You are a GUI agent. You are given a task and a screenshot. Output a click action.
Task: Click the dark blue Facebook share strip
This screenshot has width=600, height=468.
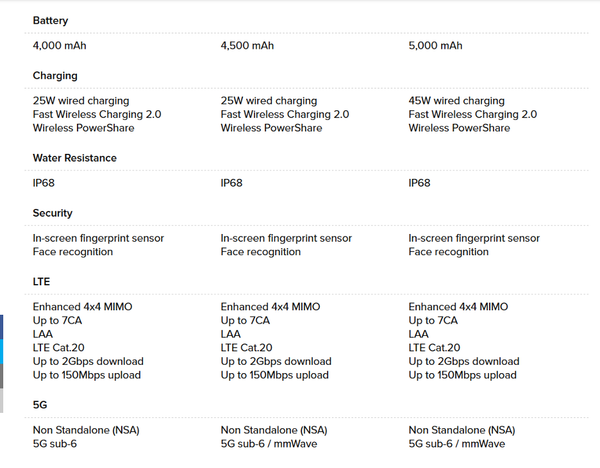pyautogui.click(x=2, y=327)
